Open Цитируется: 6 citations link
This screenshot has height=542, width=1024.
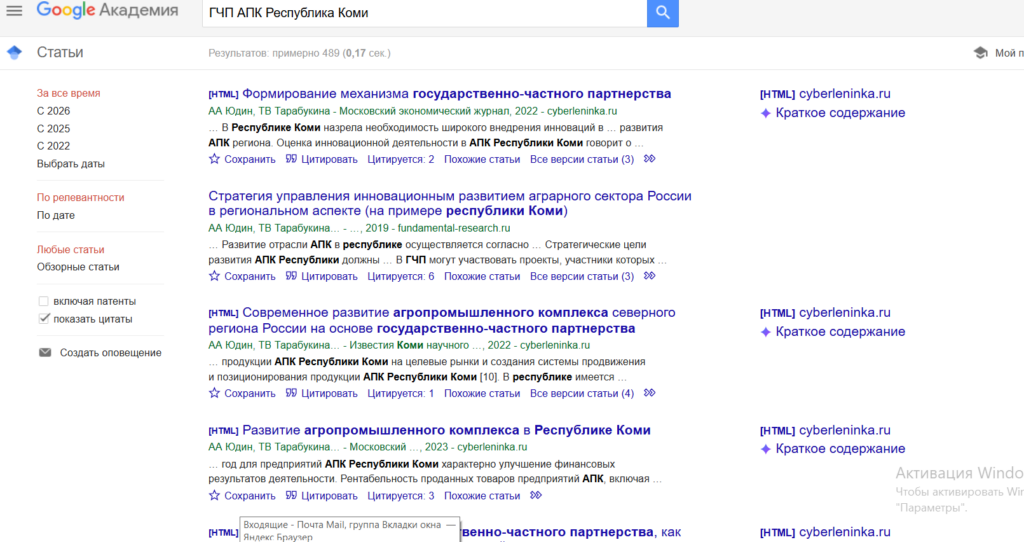tap(400, 276)
